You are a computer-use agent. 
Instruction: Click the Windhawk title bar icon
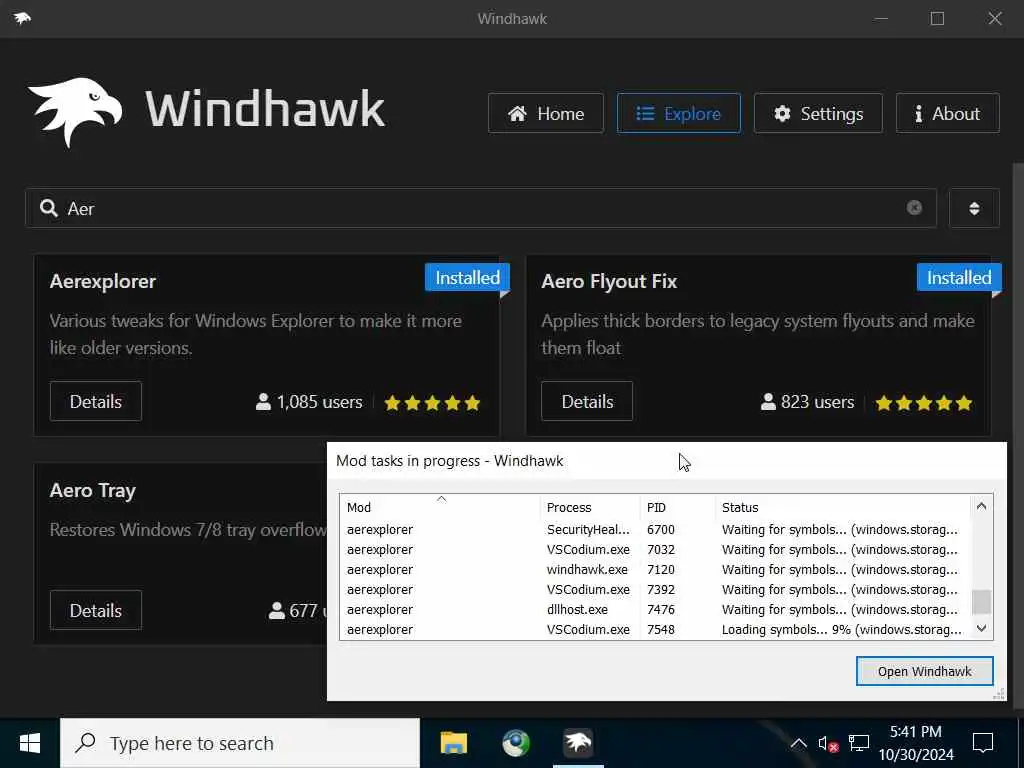22,18
